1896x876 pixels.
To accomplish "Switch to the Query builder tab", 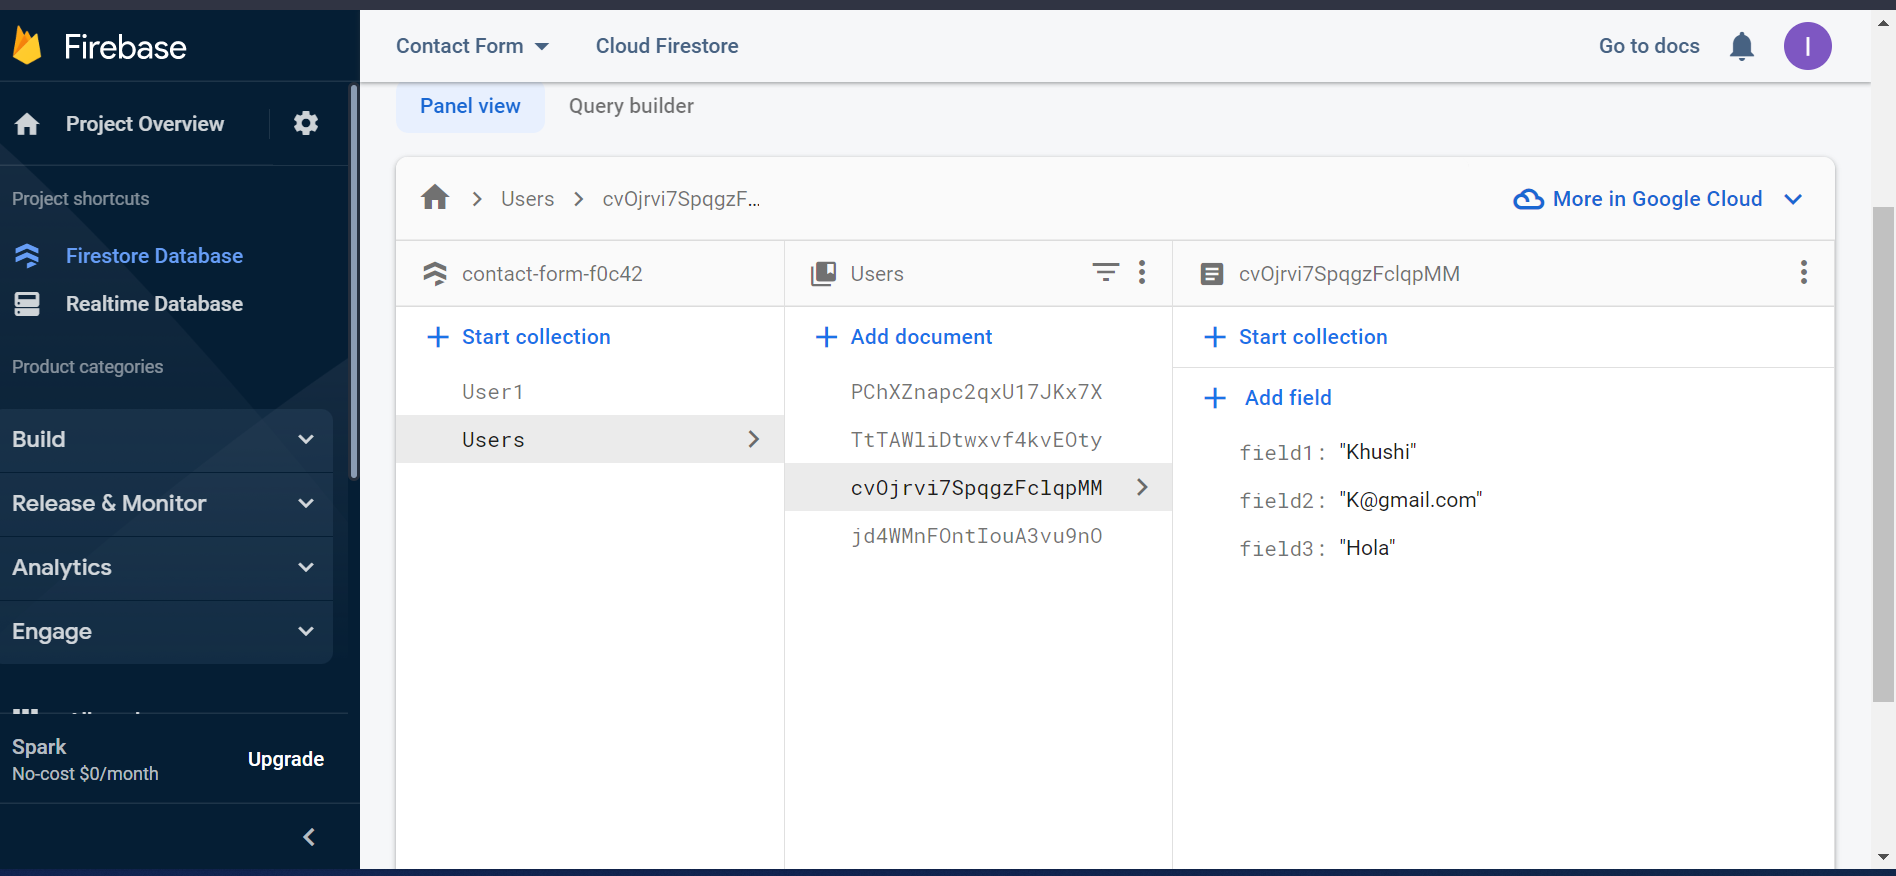I will click(631, 106).
